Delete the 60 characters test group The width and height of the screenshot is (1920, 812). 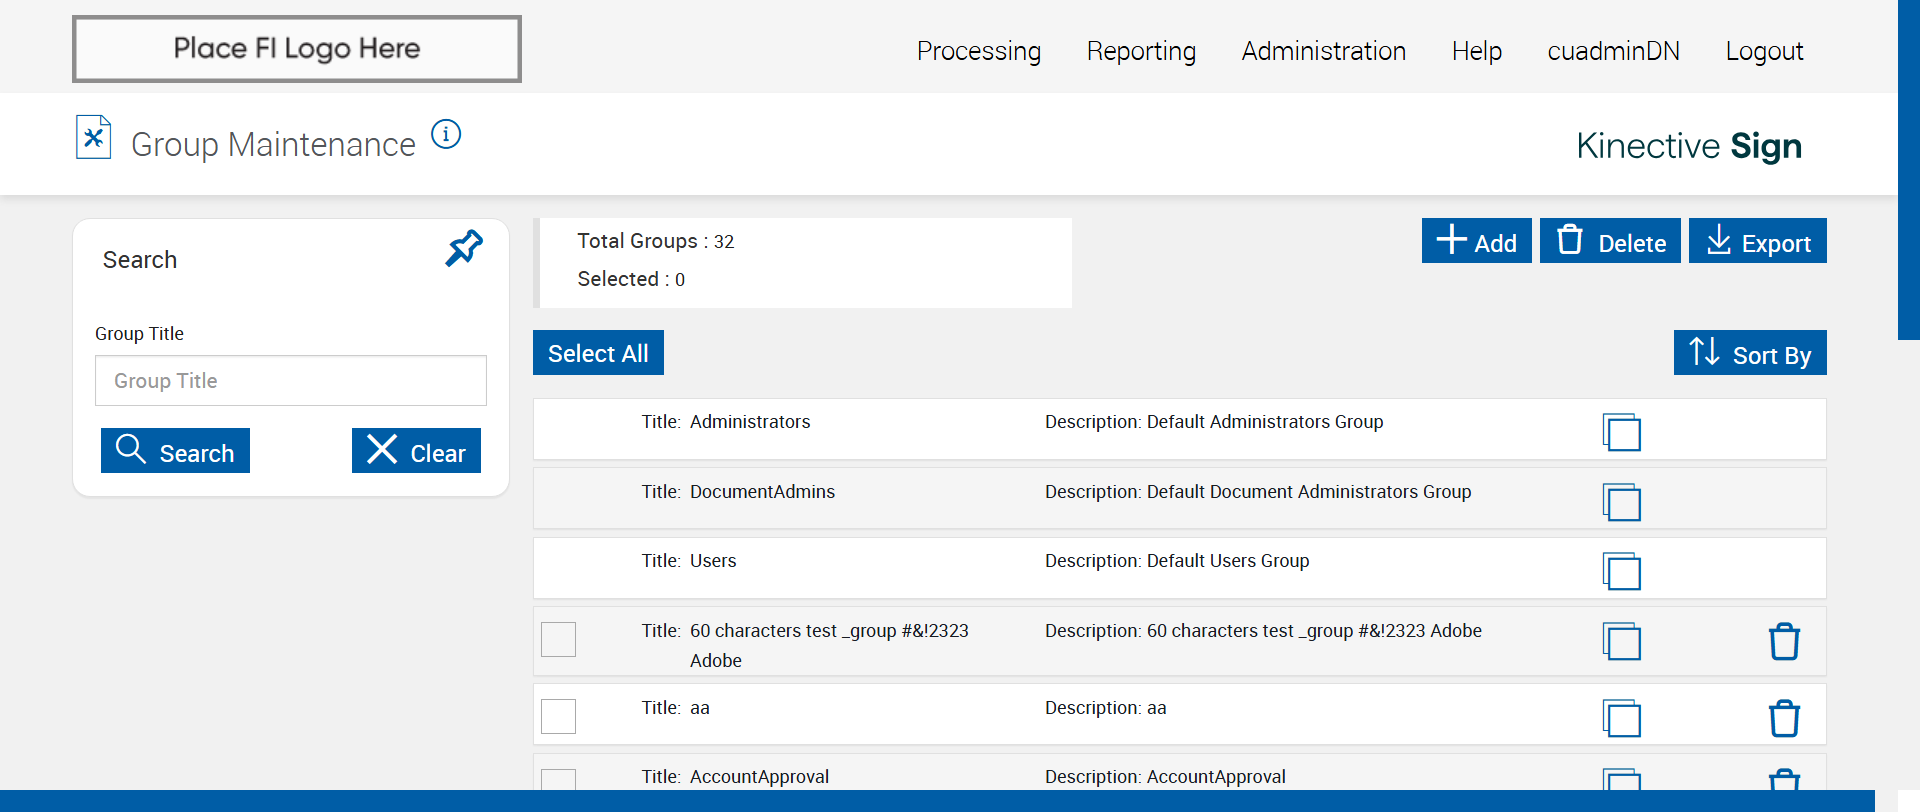click(x=1784, y=641)
